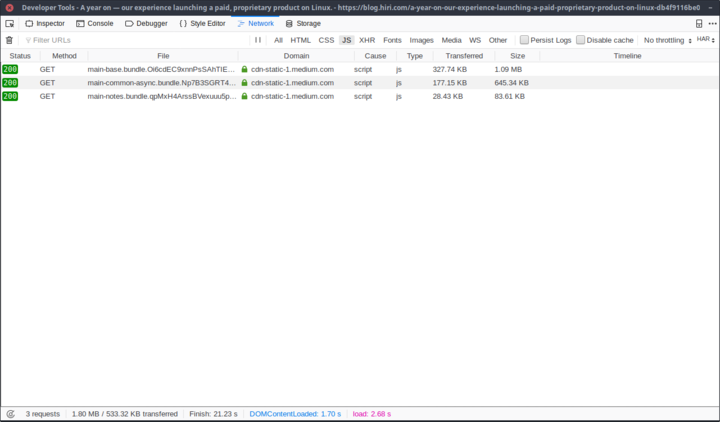Image resolution: width=720 pixels, height=422 pixels.
Task: Toggle the JS filter button
Action: (346, 40)
